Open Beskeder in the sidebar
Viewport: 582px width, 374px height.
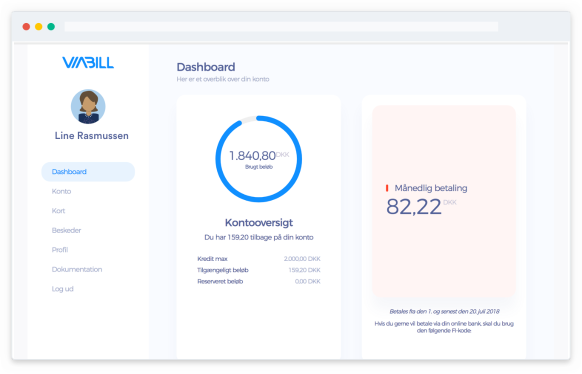(66, 230)
